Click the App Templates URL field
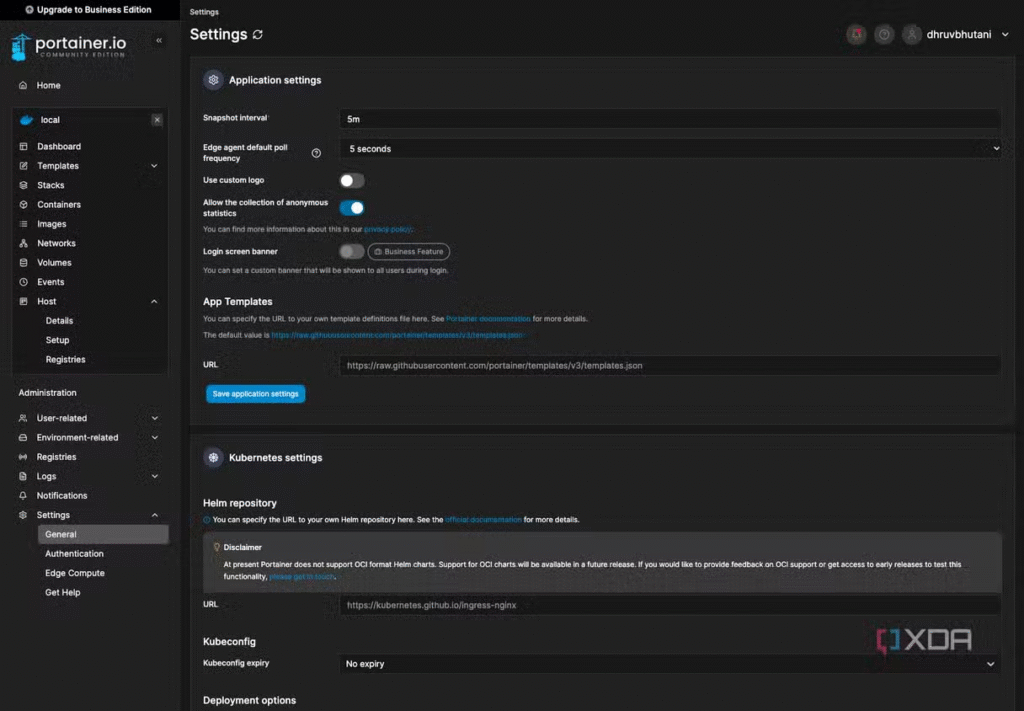 669,366
